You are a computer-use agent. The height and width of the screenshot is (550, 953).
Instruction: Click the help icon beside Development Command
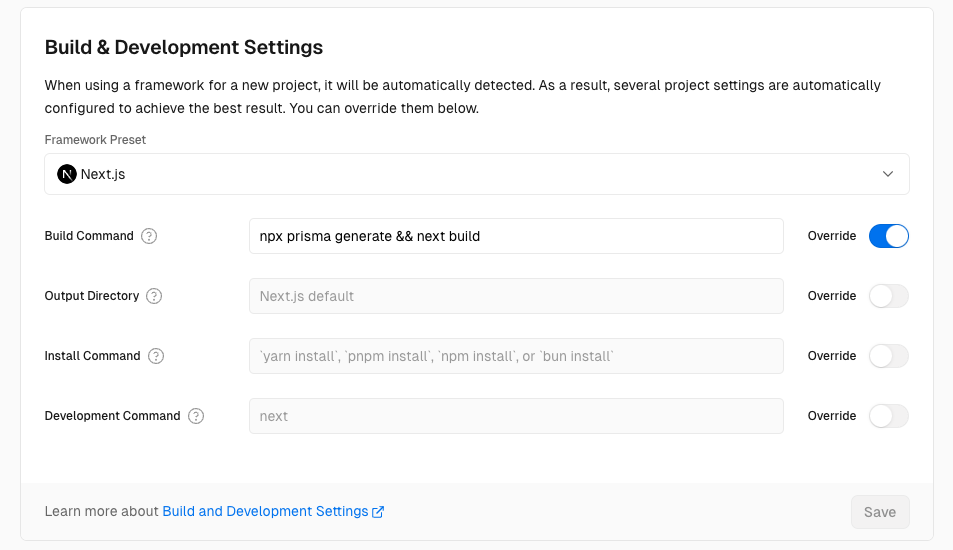pyautogui.click(x=196, y=416)
